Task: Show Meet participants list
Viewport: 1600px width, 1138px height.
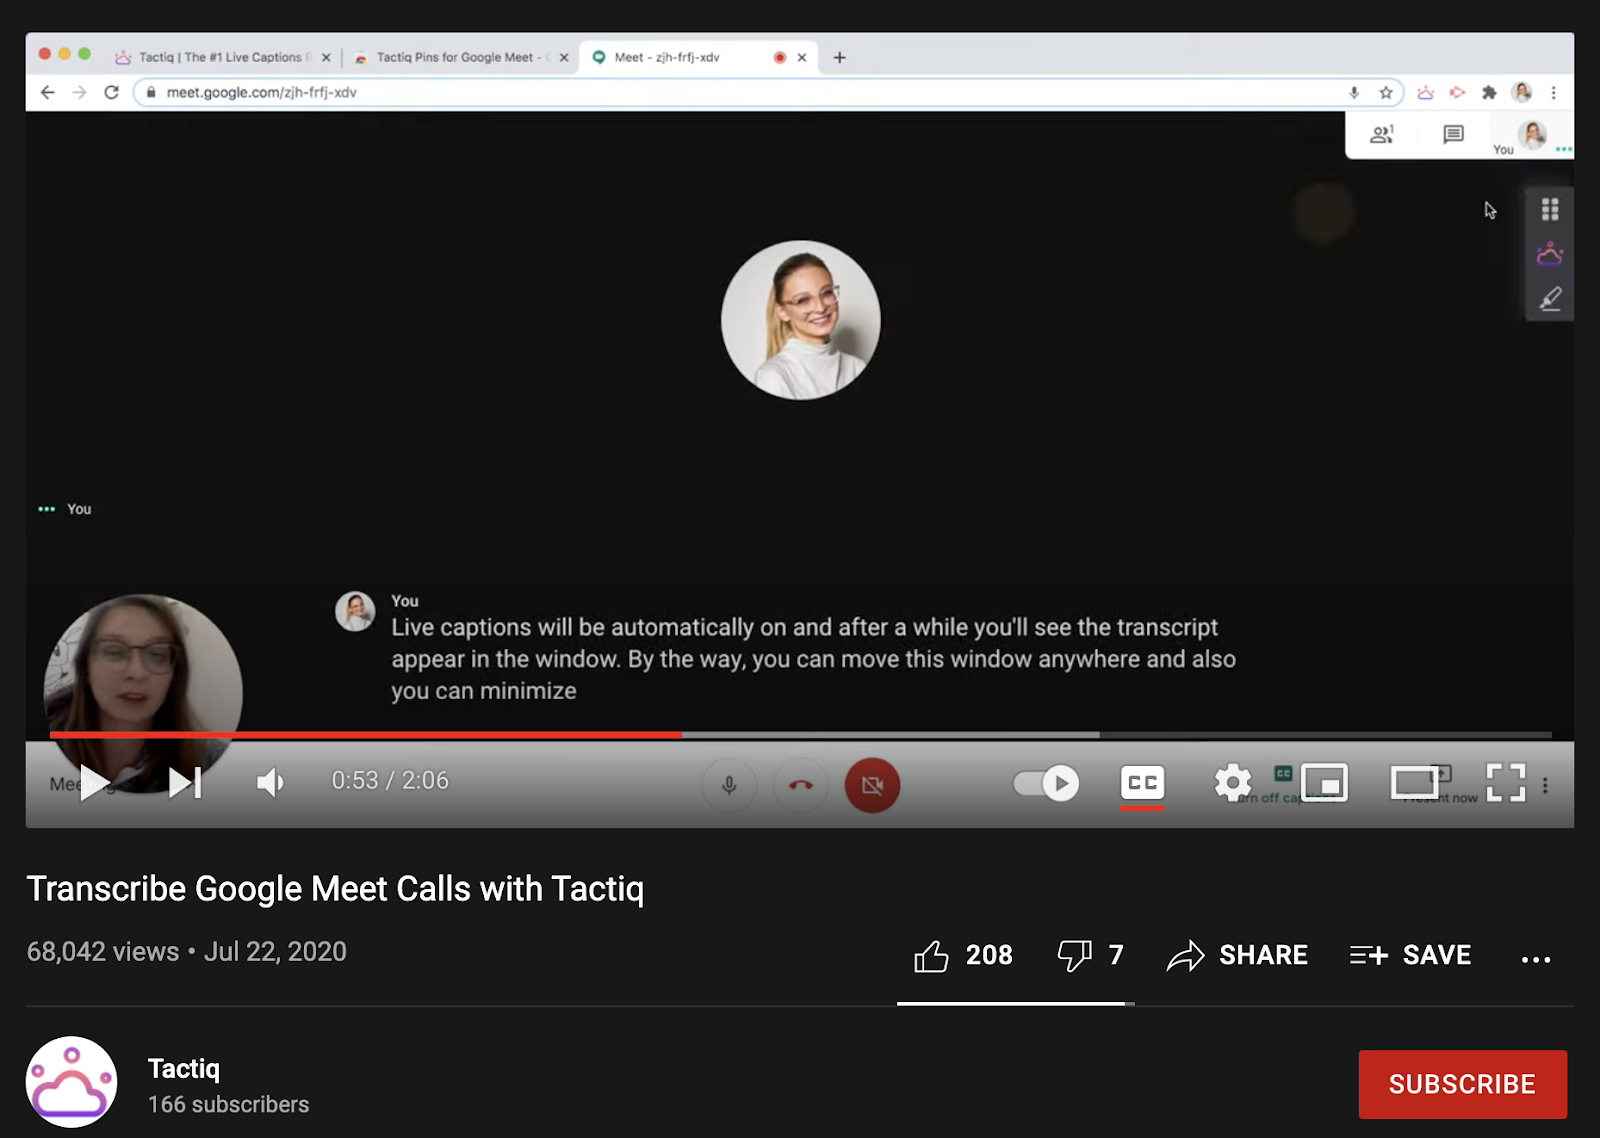Action: click(1382, 134)
